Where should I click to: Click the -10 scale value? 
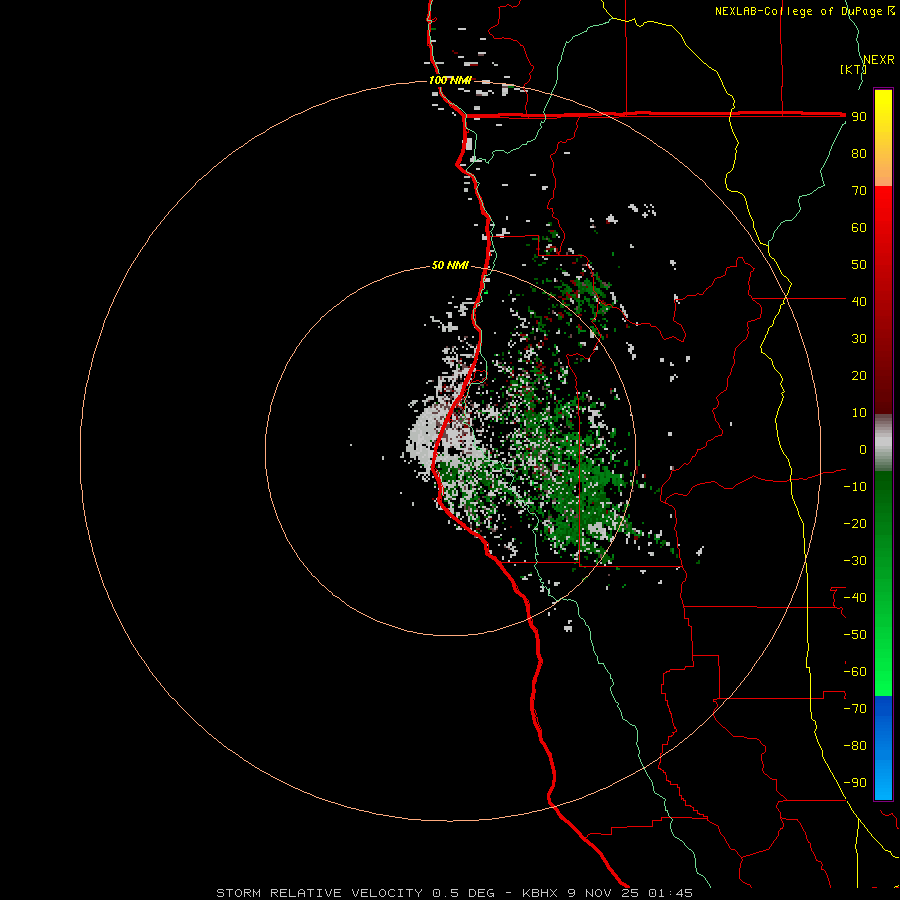click(x=855, y=487)
